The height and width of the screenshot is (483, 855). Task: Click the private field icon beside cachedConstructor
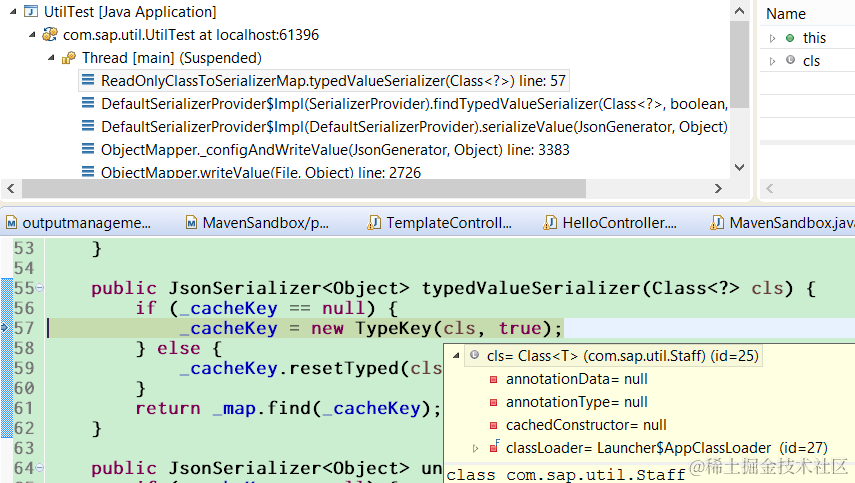pos(493,425)
